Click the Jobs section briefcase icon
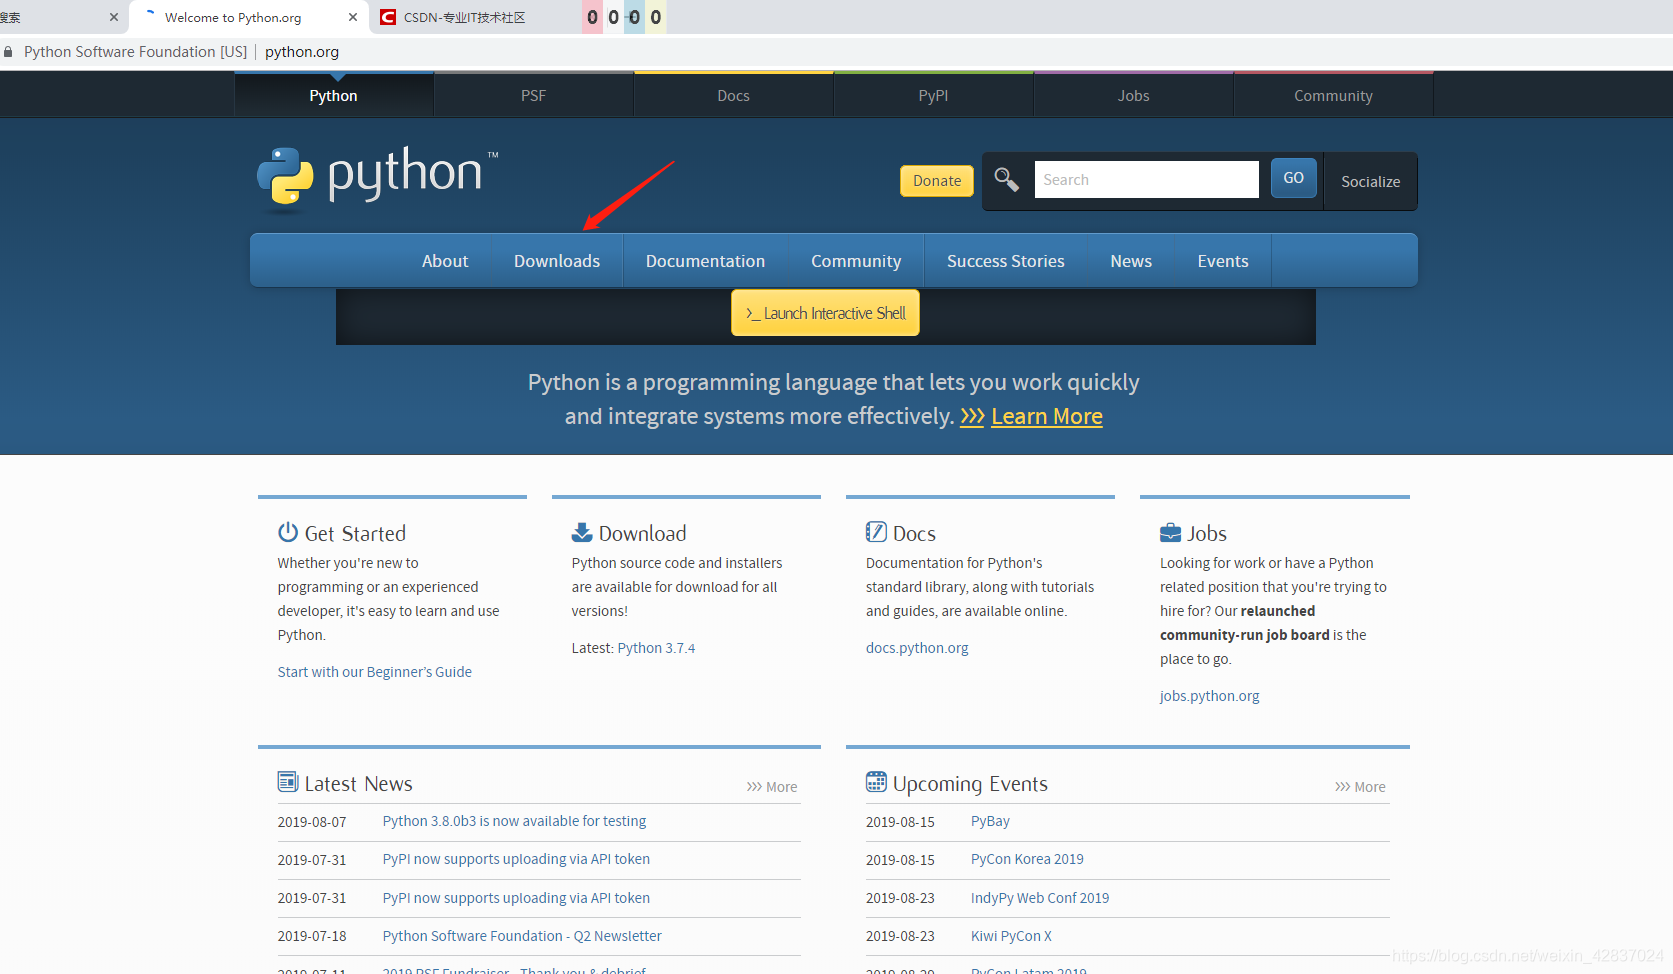Image resolution: width=1673 pixels, height=974 pixels. click(1170, 532)
